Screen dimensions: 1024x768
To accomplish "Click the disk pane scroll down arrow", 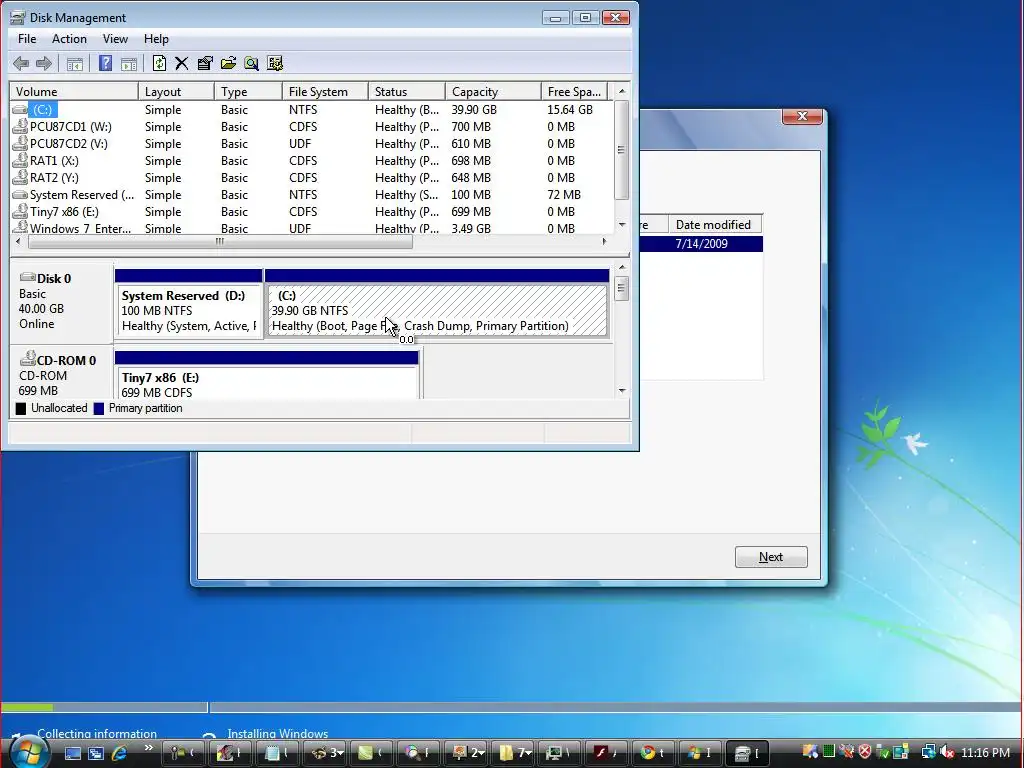I will [x=622, y=391].
